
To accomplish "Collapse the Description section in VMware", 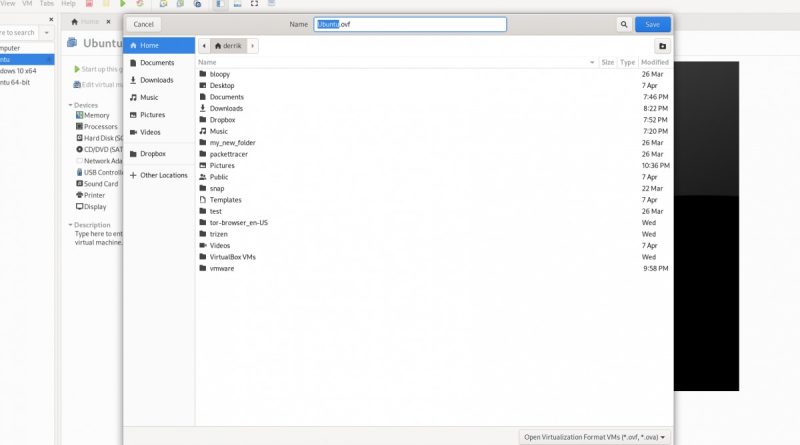I will pyautogui.click(x=70, y=225).
